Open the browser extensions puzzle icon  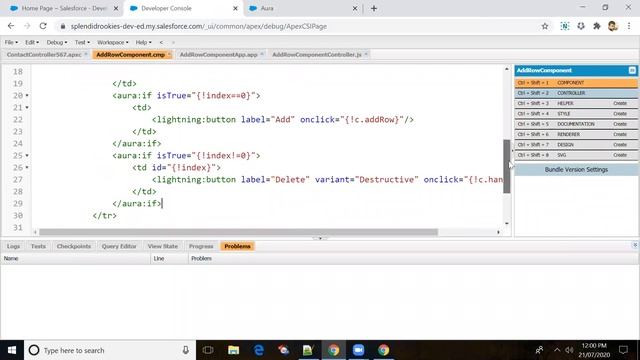click(x=597, y=26)
